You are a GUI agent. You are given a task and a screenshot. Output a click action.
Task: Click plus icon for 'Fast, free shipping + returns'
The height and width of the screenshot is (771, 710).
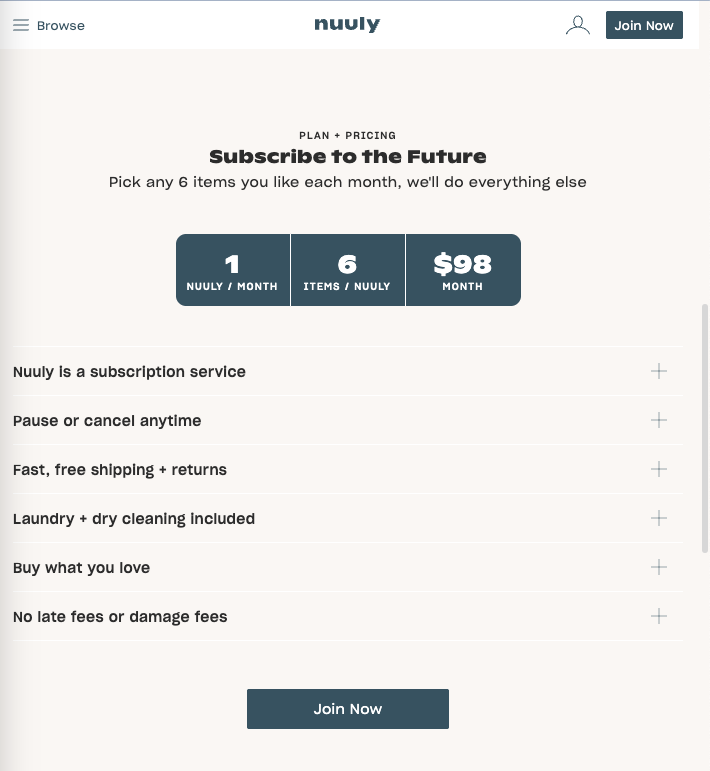(x=658, y=469)
